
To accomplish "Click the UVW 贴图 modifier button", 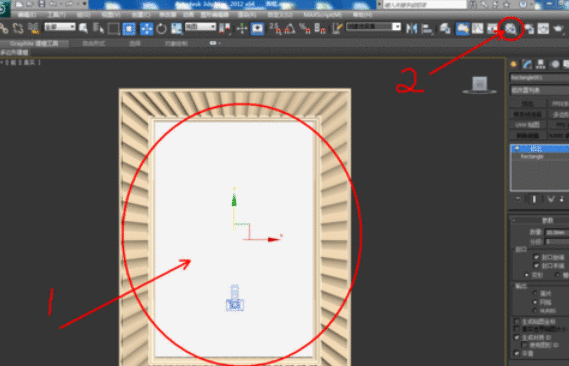I will coord(527,125).
